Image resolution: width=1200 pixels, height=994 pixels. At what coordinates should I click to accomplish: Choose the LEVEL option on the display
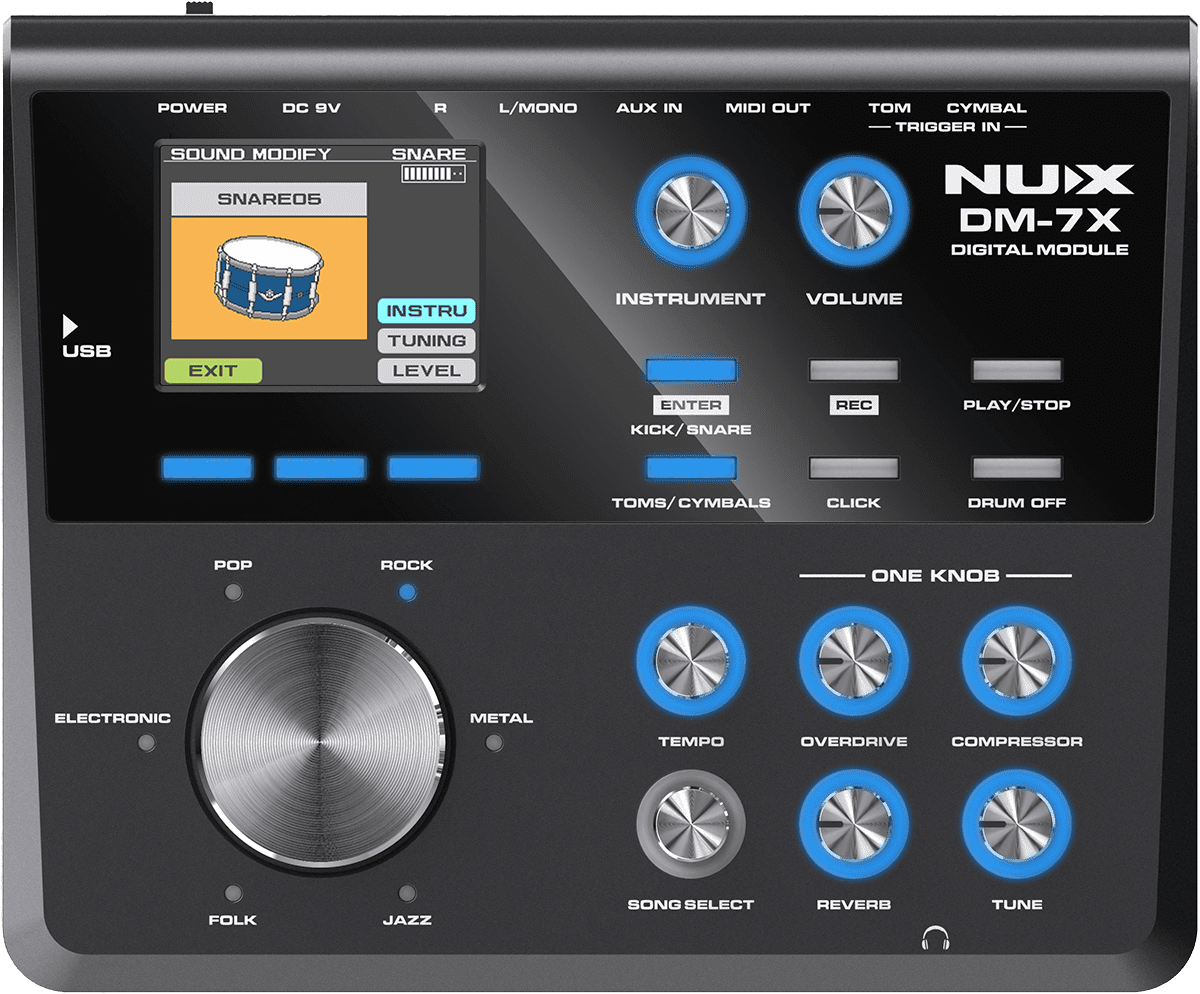(x=426, y=371)
